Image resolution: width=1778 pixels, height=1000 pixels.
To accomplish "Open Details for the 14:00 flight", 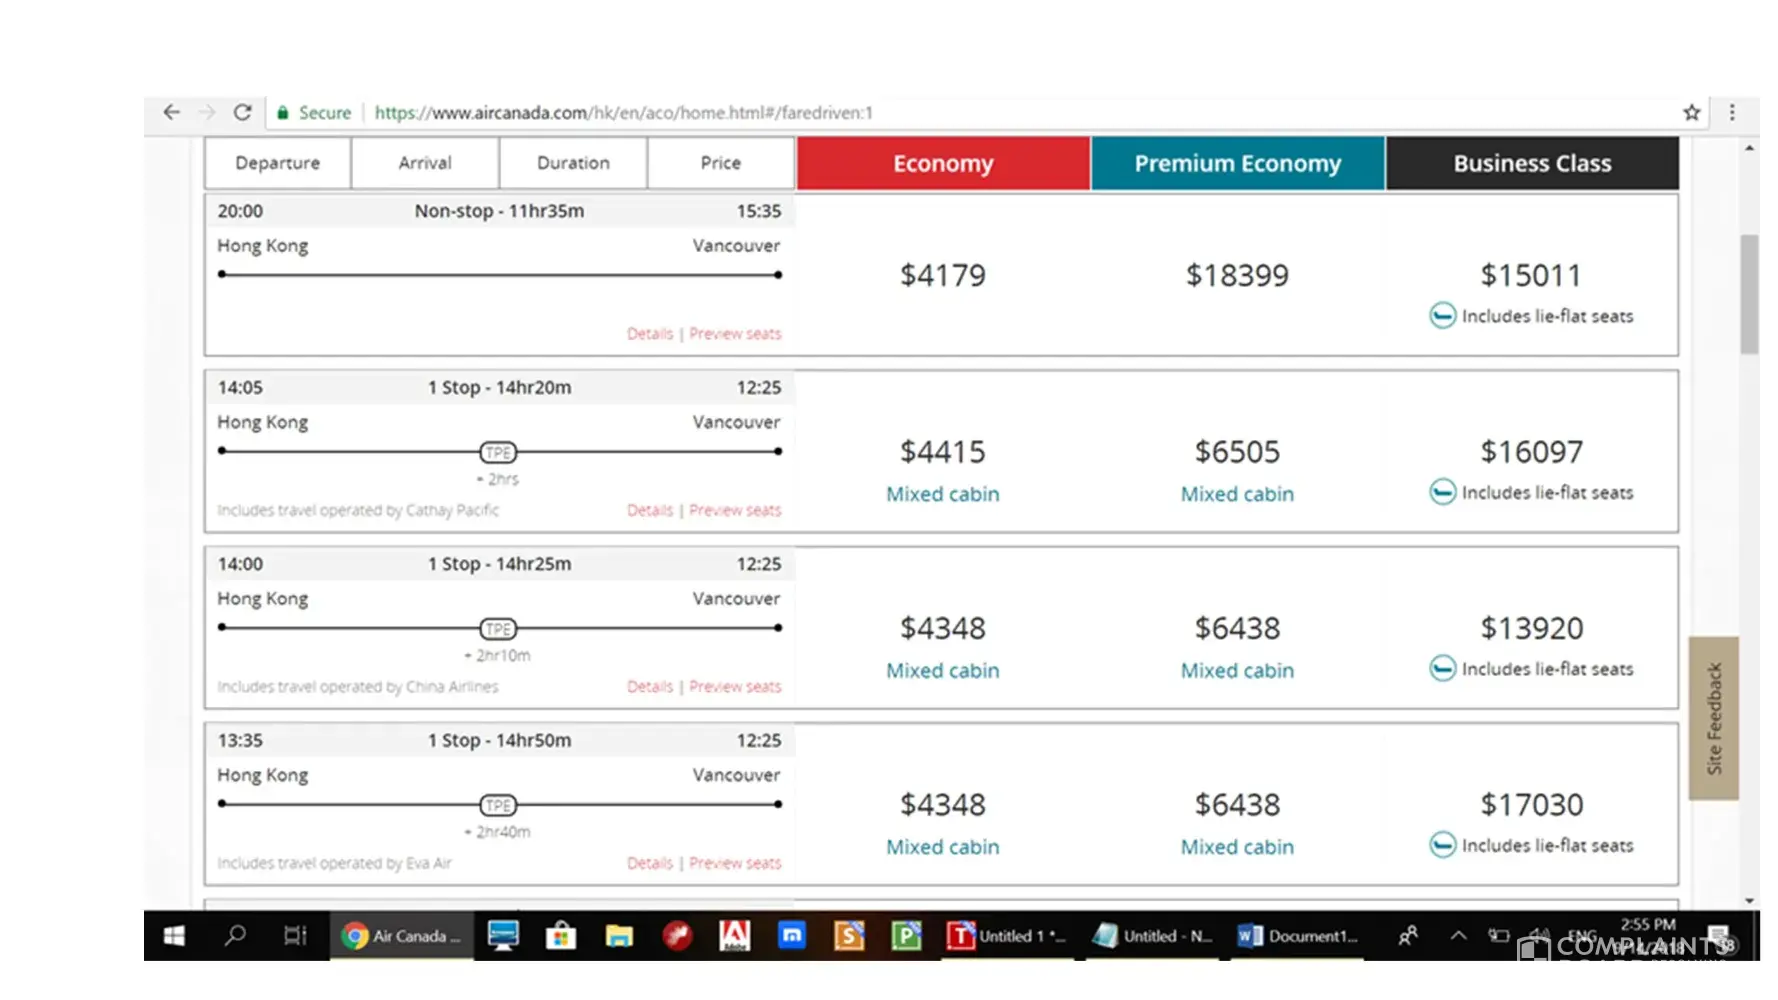I will tap(650, 687).
